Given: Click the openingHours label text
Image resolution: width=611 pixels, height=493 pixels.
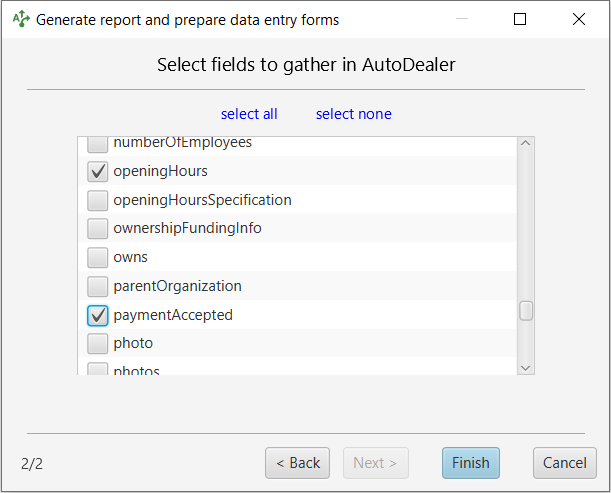Looking at the screenshot, I should pos(161,171).
